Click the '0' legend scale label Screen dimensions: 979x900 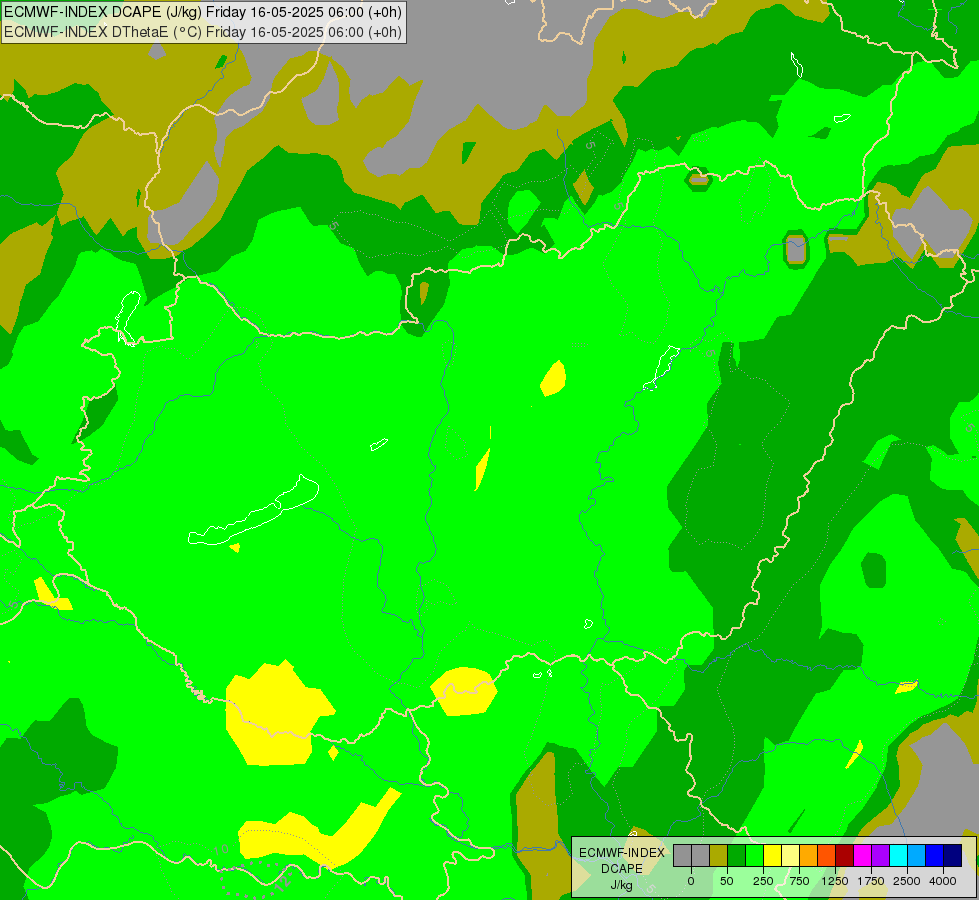pos(691,881)
